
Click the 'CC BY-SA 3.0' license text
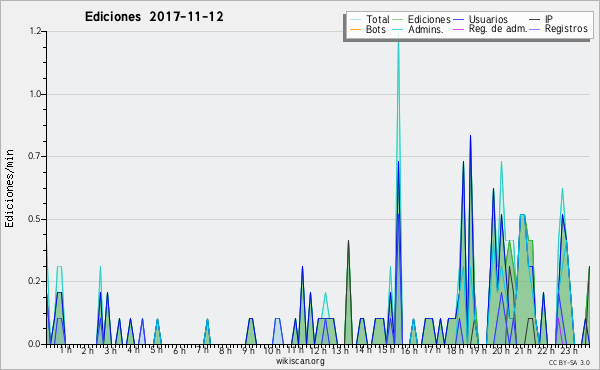pos(569,362)
